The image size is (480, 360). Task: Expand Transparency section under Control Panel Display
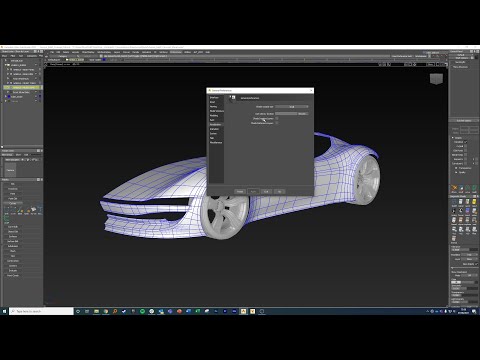456,168
